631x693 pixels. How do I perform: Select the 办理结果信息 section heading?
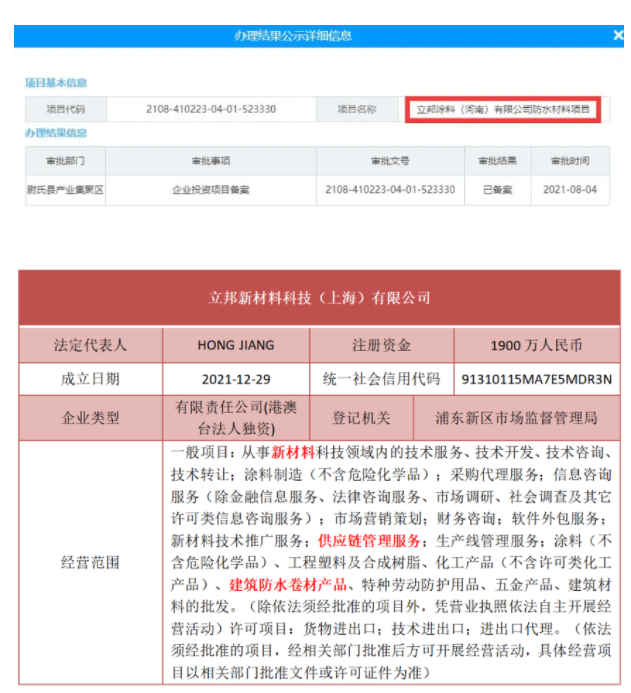(x=56, y=133)
